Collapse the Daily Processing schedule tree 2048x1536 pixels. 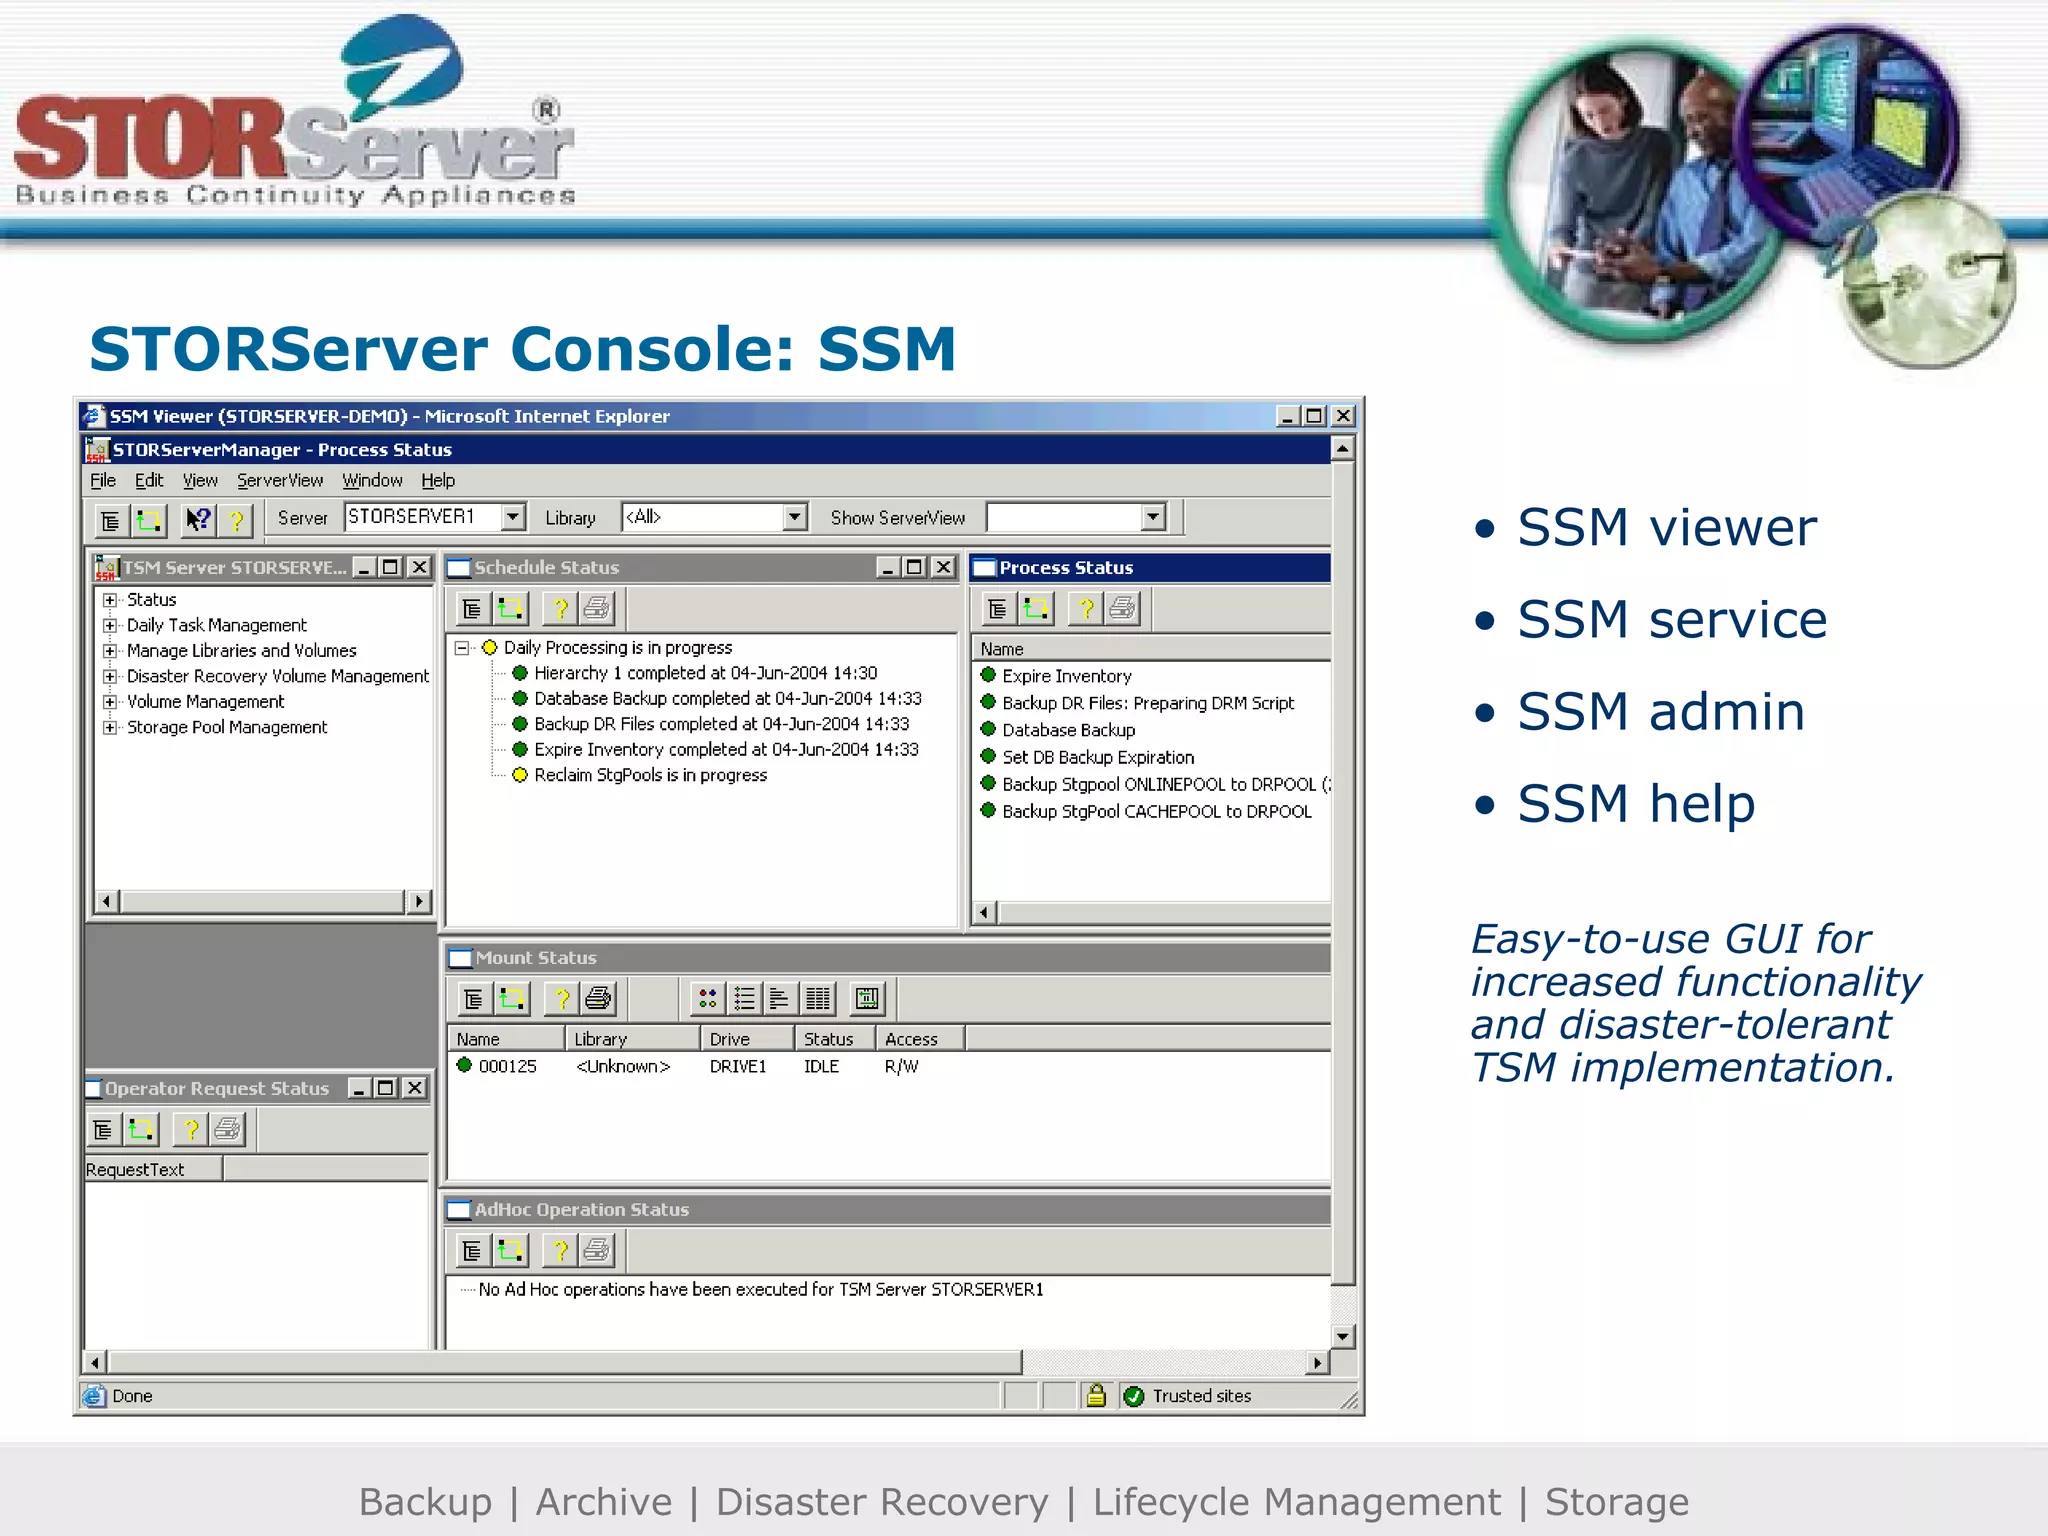point(462,648)
